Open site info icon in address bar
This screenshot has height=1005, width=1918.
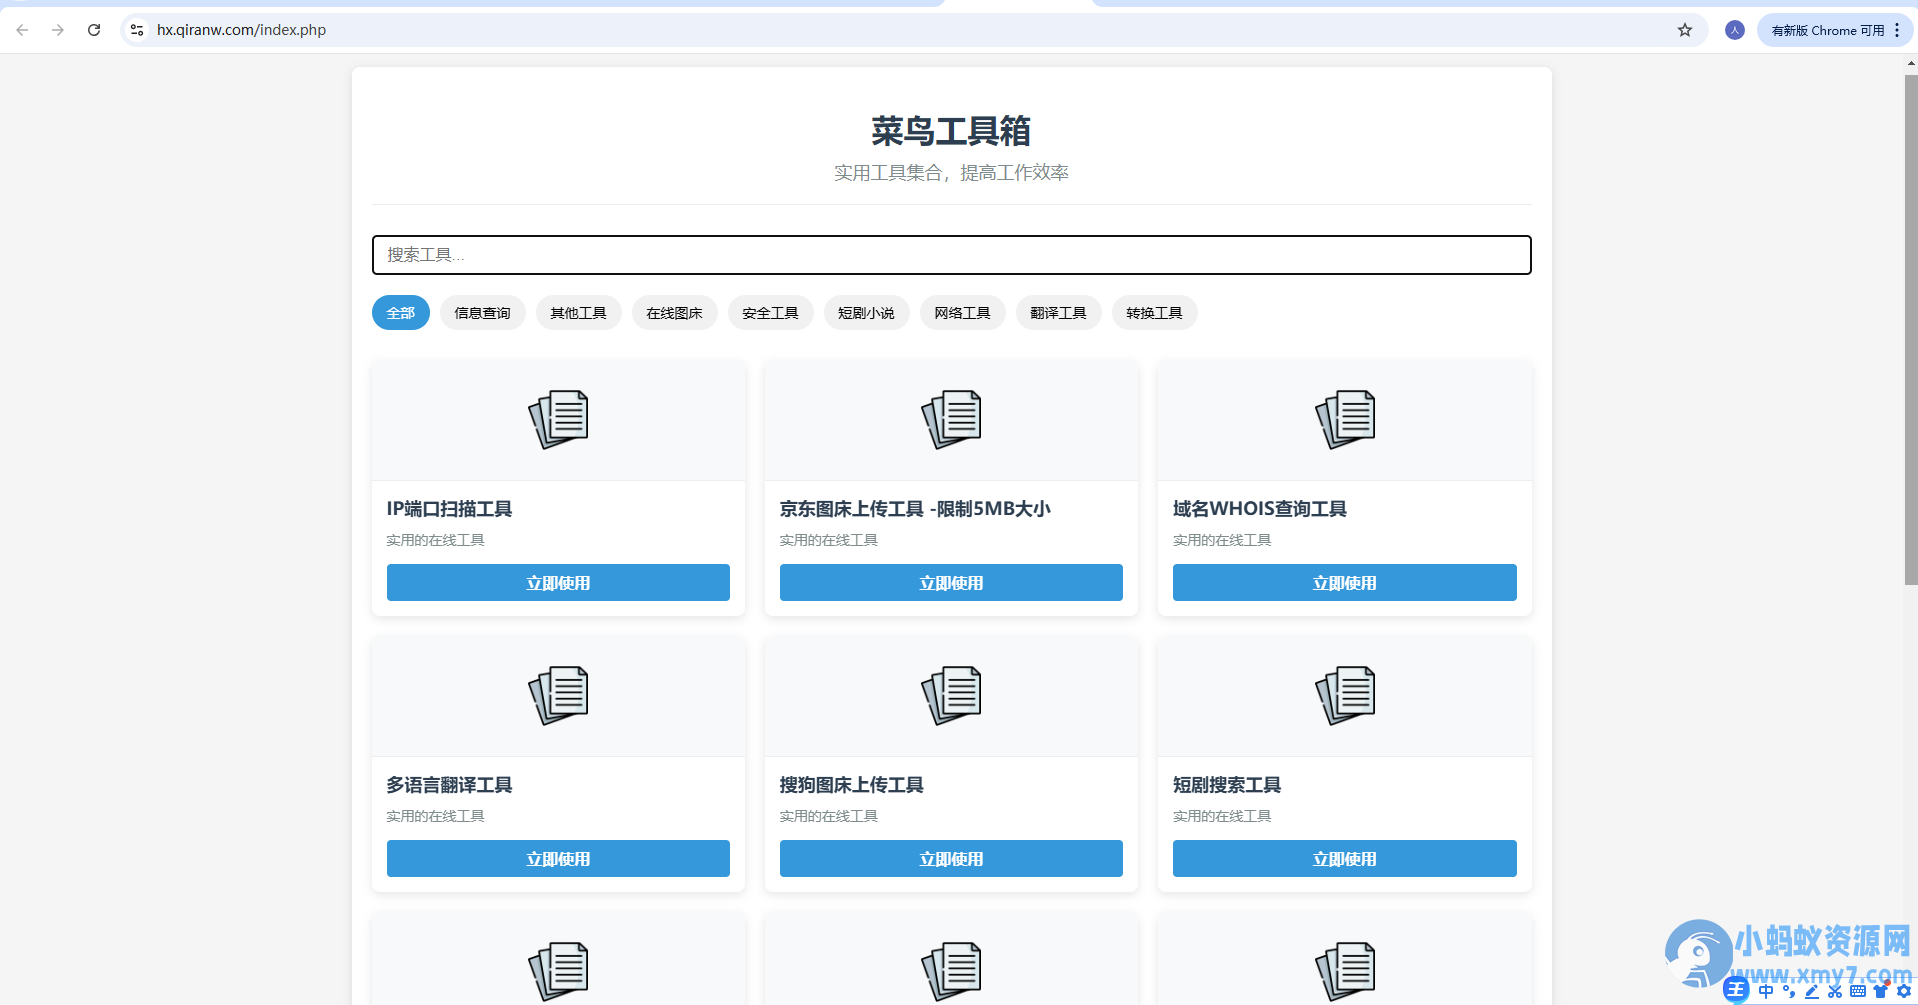point(137,30)
